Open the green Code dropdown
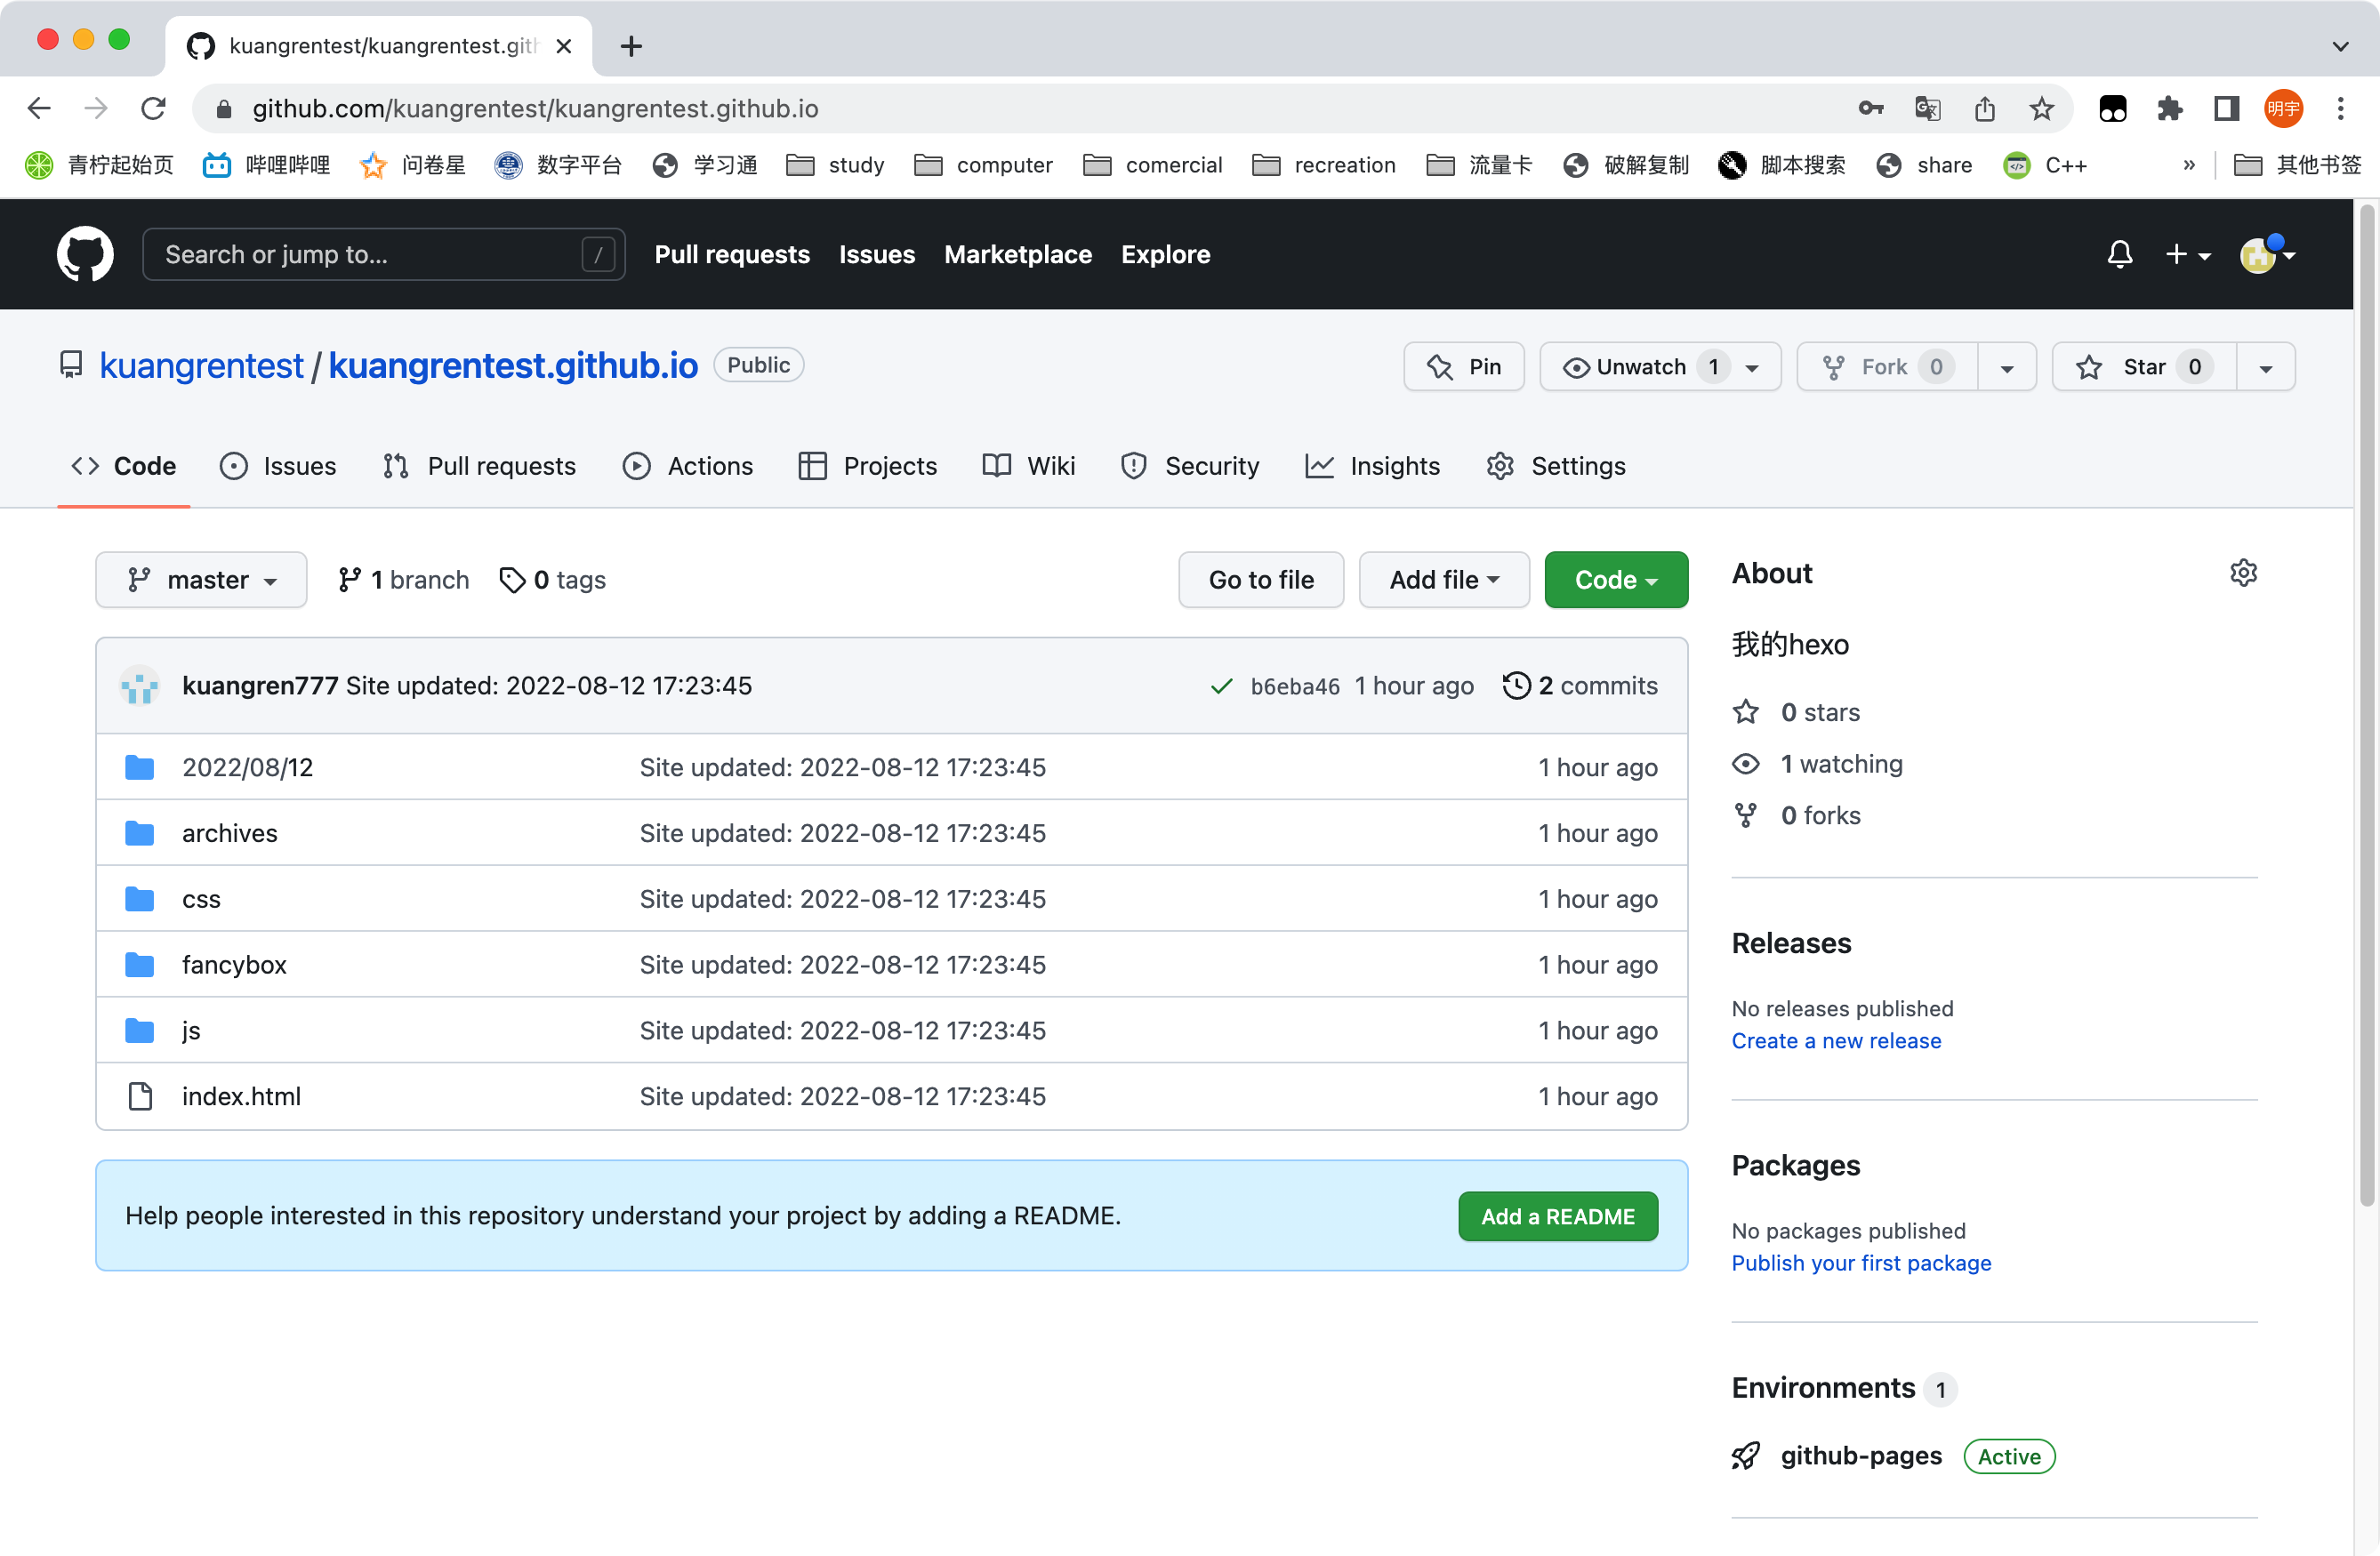 click(1615, 580)
